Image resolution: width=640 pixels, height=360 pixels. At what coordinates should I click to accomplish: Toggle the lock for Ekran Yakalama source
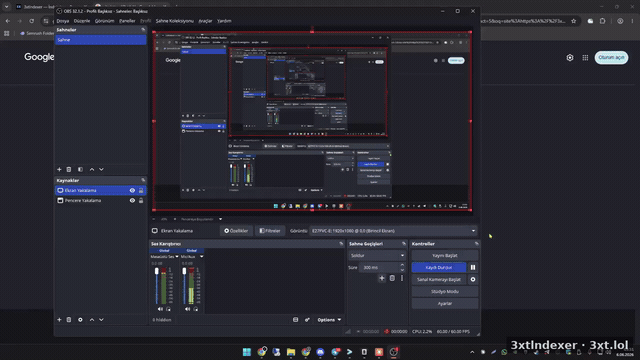[141, 191]
